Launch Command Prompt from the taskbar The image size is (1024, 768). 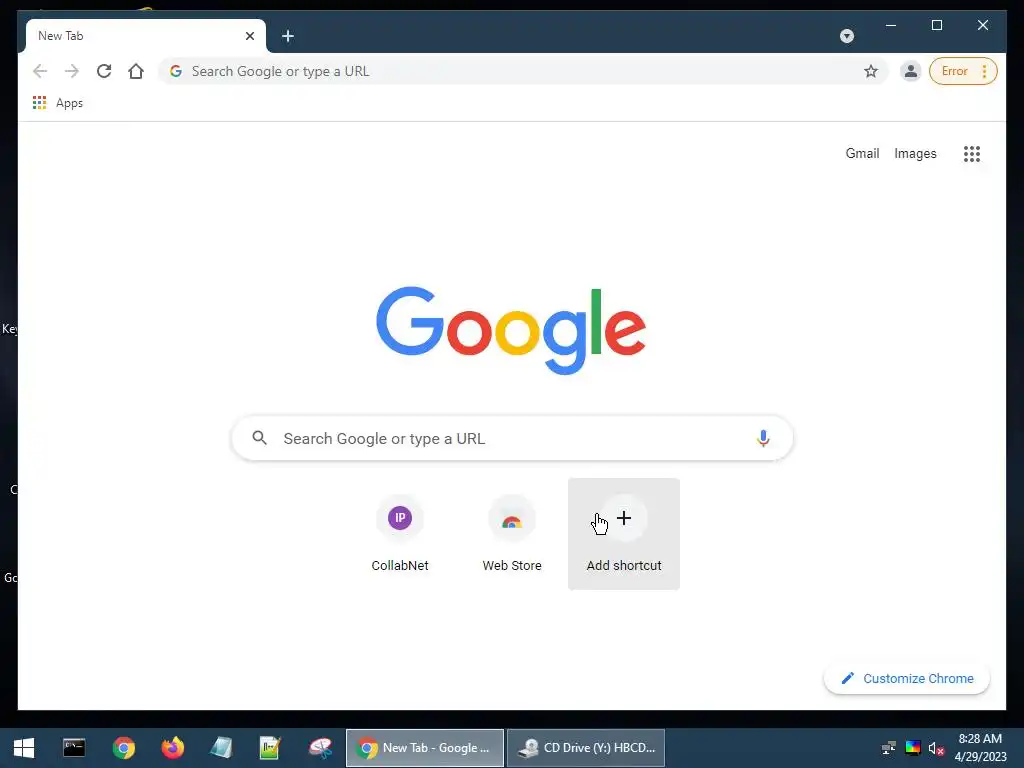tap(74, 748)
